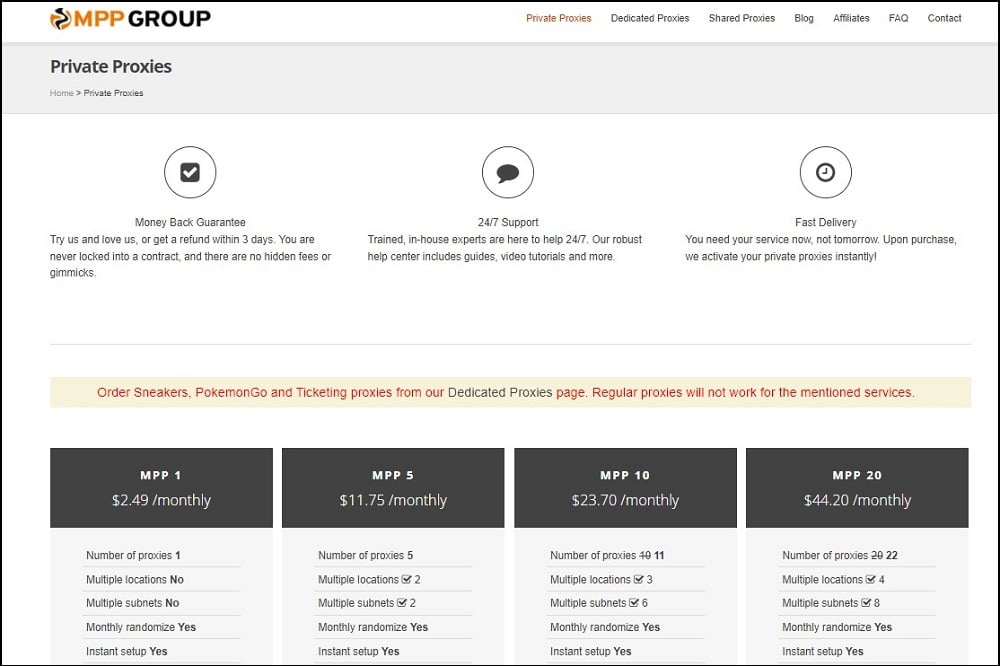1000x666 pixels.
Task: Click MPP 20 Multiple locations check icon
Action: tap(871, 579)
